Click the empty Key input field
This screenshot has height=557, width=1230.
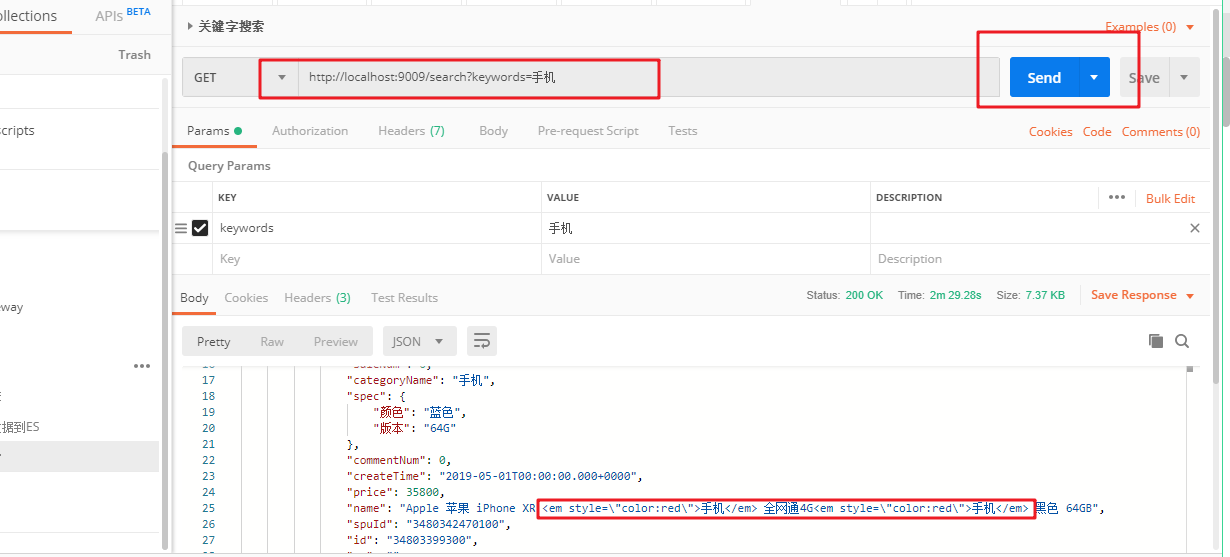[x=377, y=259]
